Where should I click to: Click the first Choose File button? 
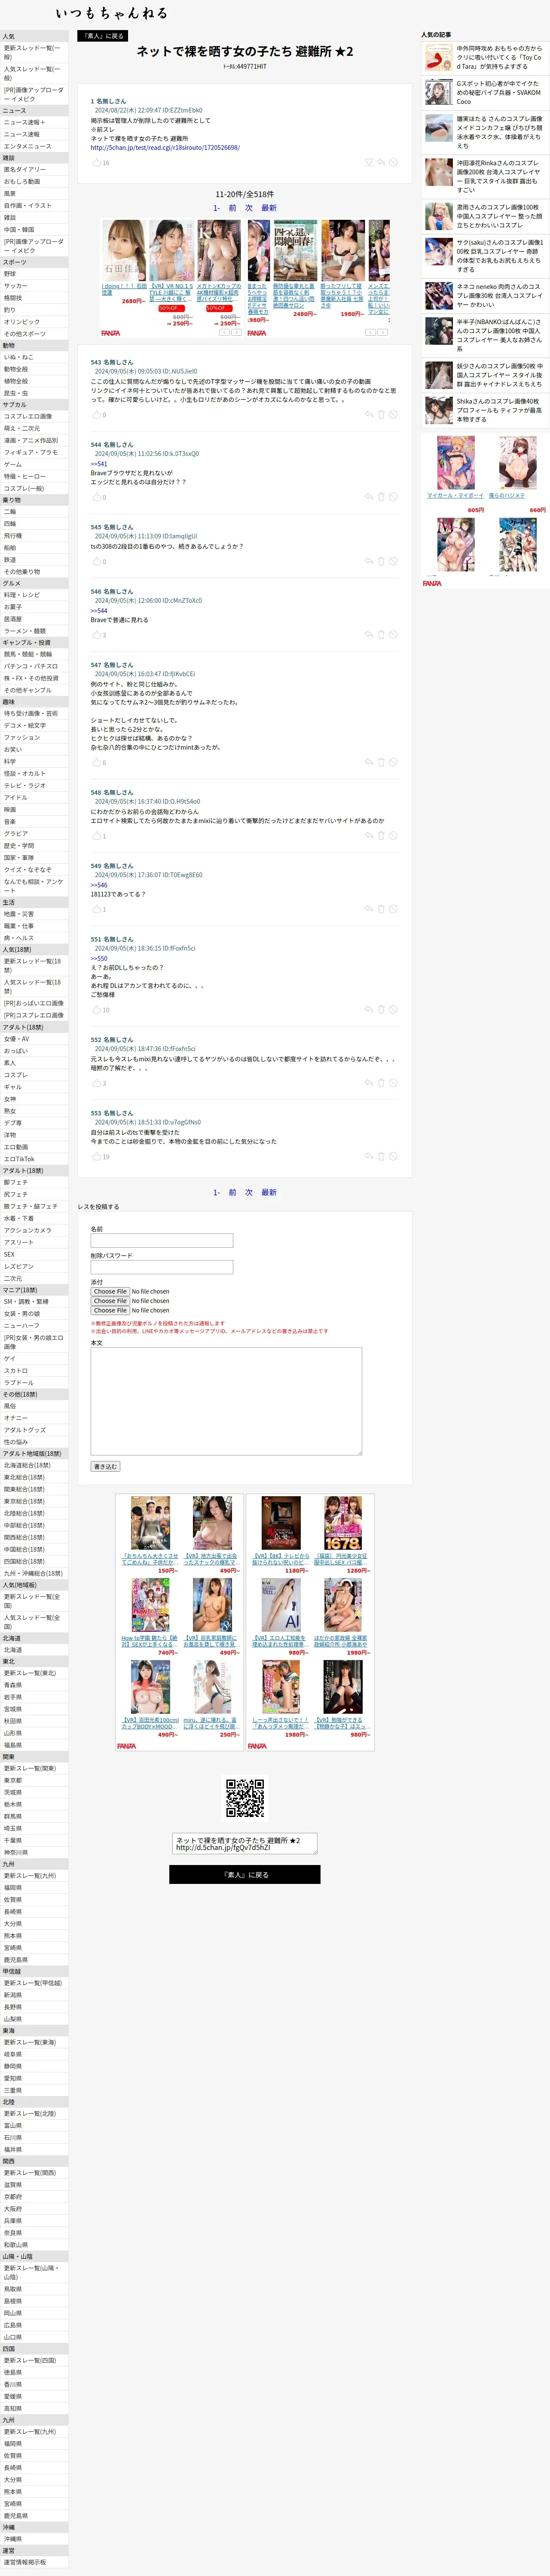tap(110, 1291)
